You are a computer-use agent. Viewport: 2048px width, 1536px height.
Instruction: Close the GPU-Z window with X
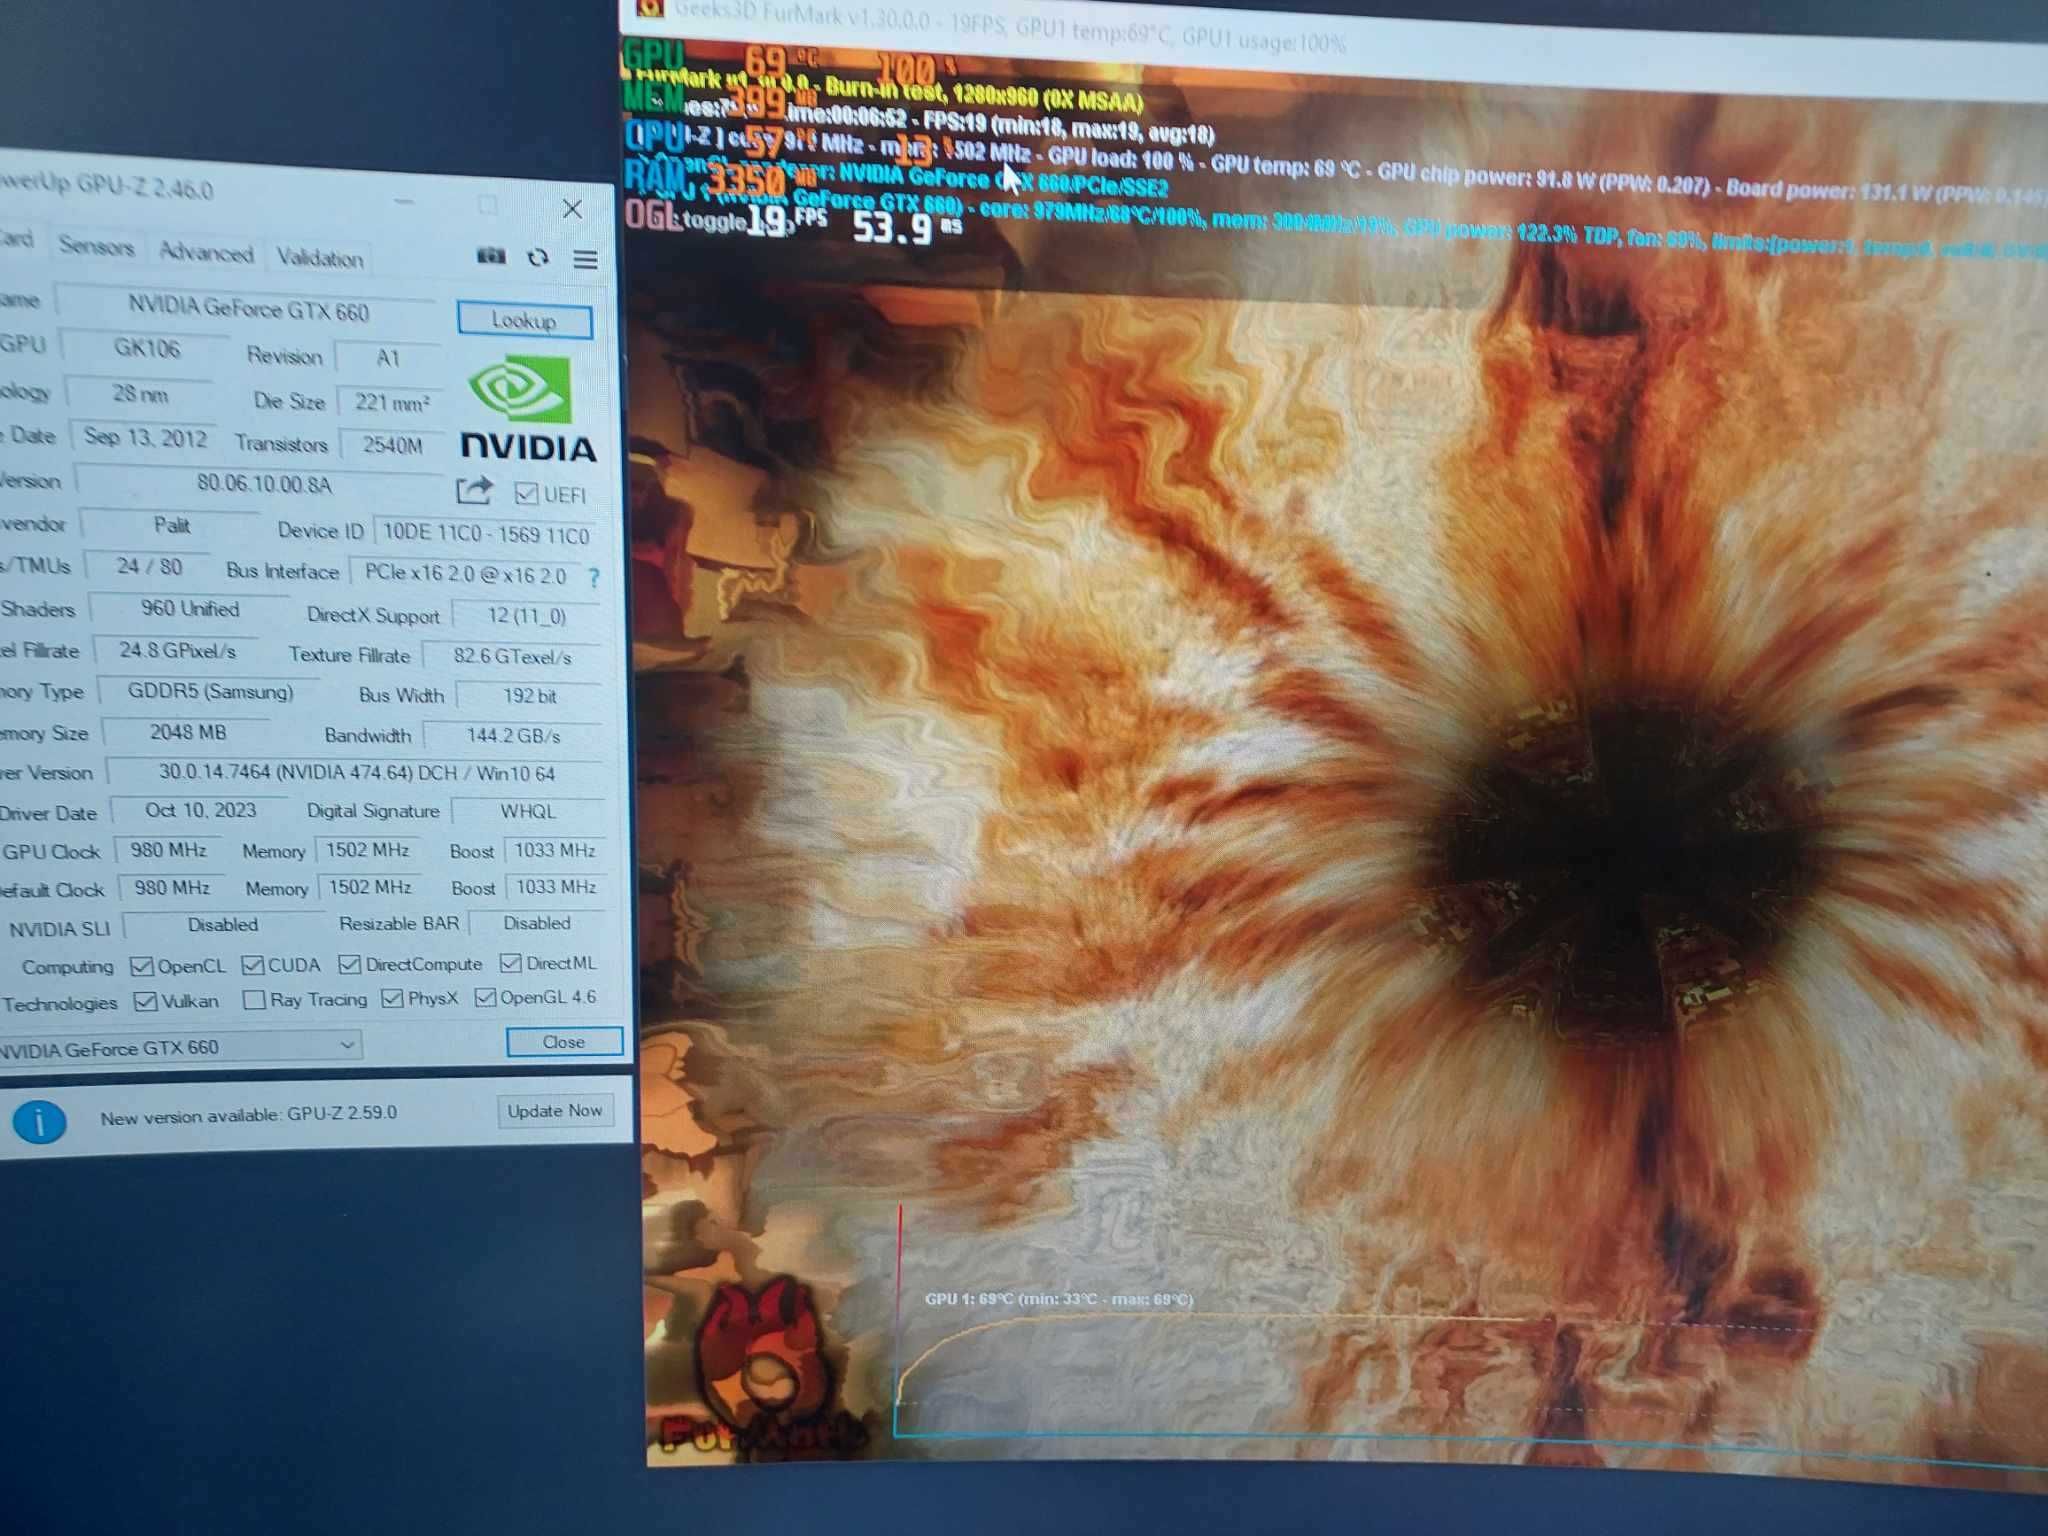(x=572, y=208)
